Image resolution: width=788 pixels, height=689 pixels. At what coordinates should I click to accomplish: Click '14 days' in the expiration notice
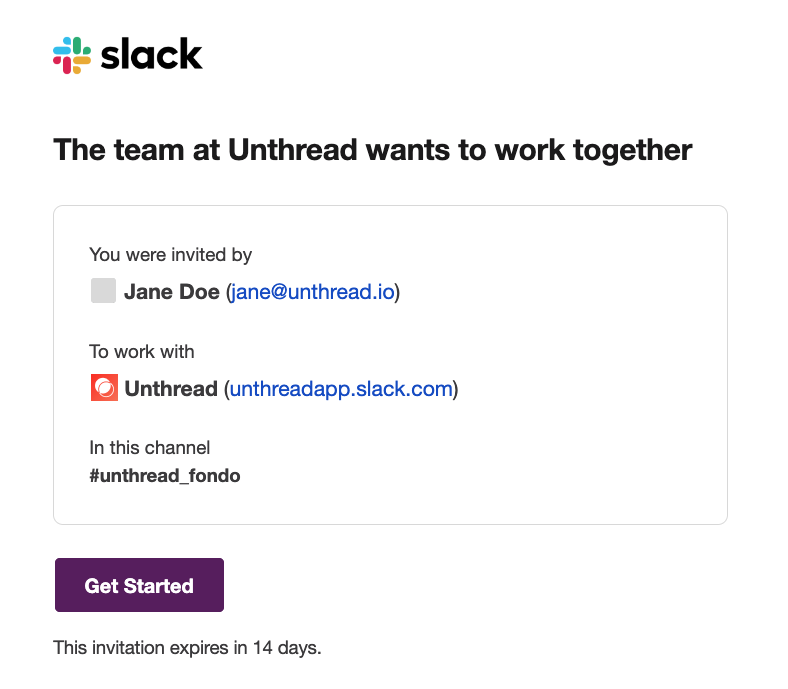(x=287, y=647)
